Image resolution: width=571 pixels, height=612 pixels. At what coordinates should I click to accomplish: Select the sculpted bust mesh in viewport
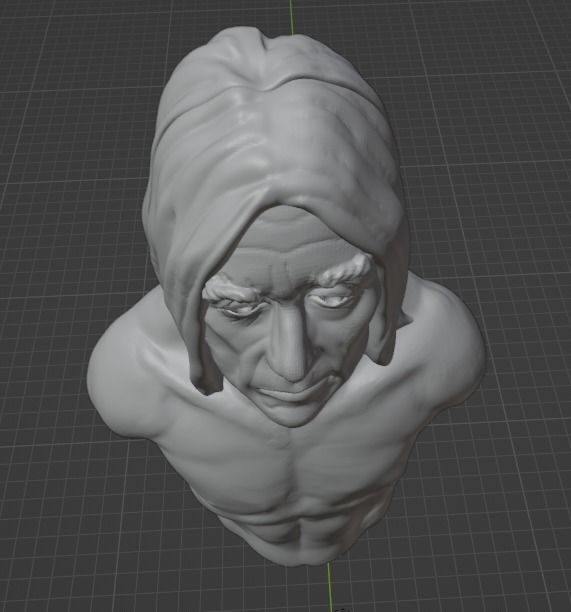(x=286, y=297)
